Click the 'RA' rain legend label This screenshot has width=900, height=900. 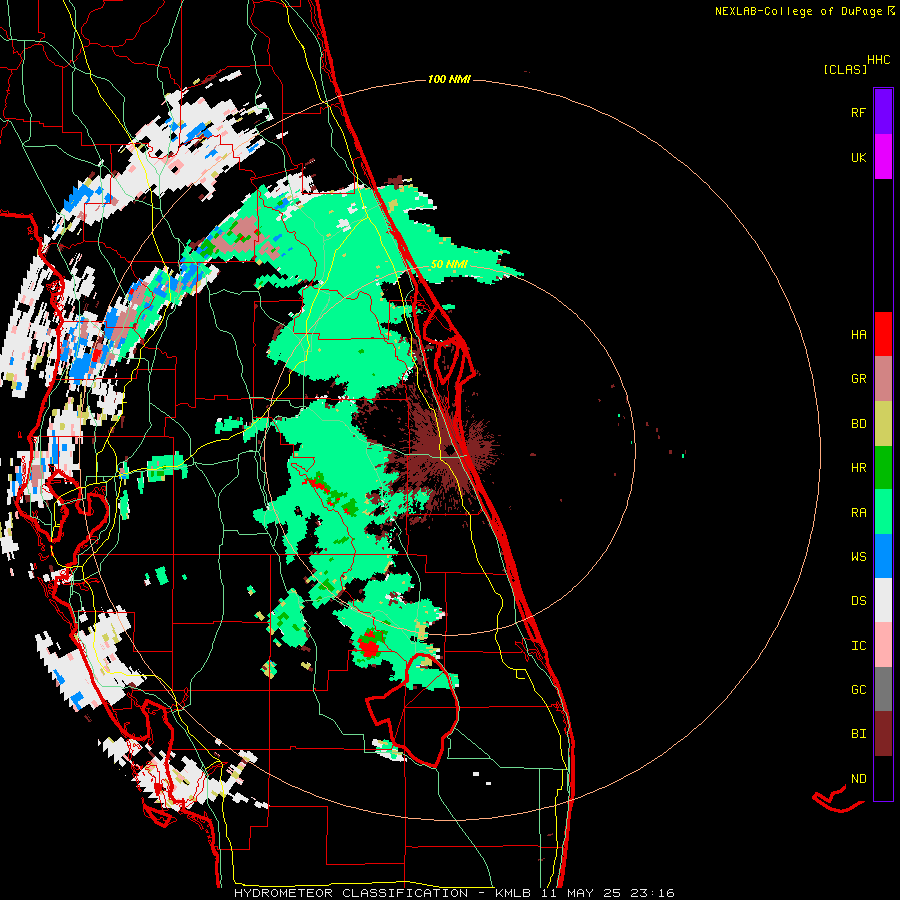[858, 513]
